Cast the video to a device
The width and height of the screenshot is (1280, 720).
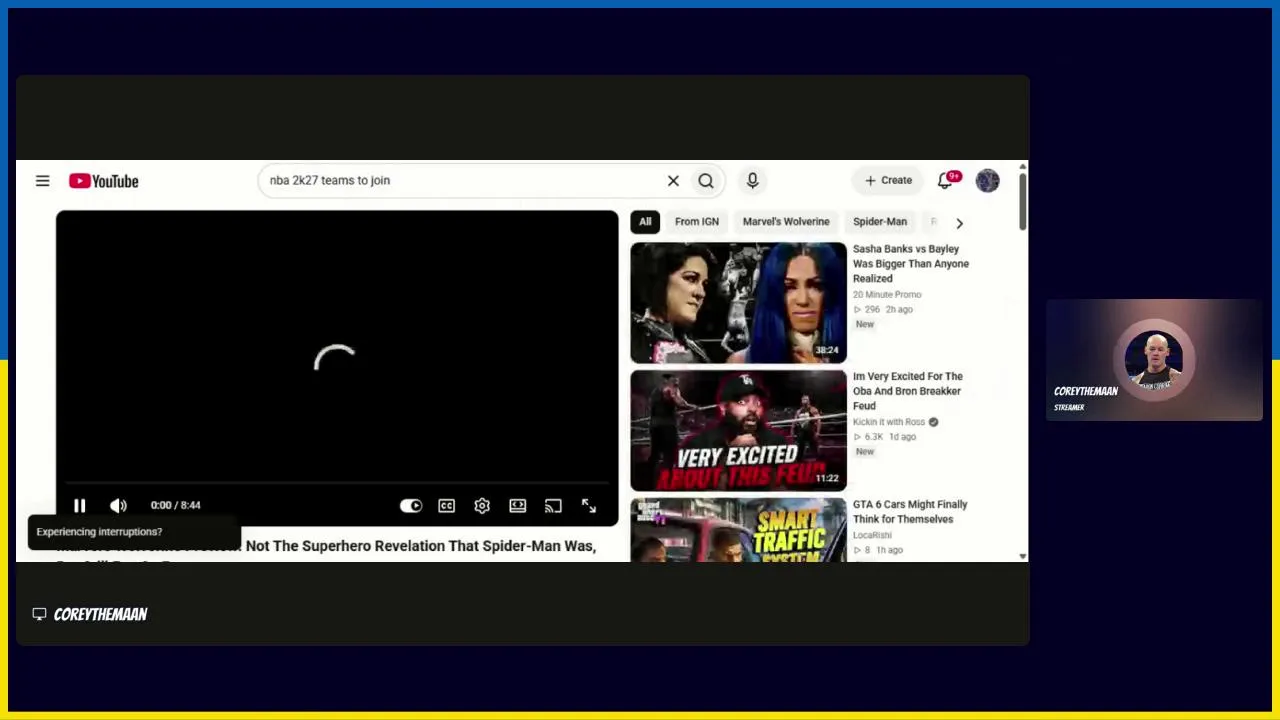click(553, 505)
